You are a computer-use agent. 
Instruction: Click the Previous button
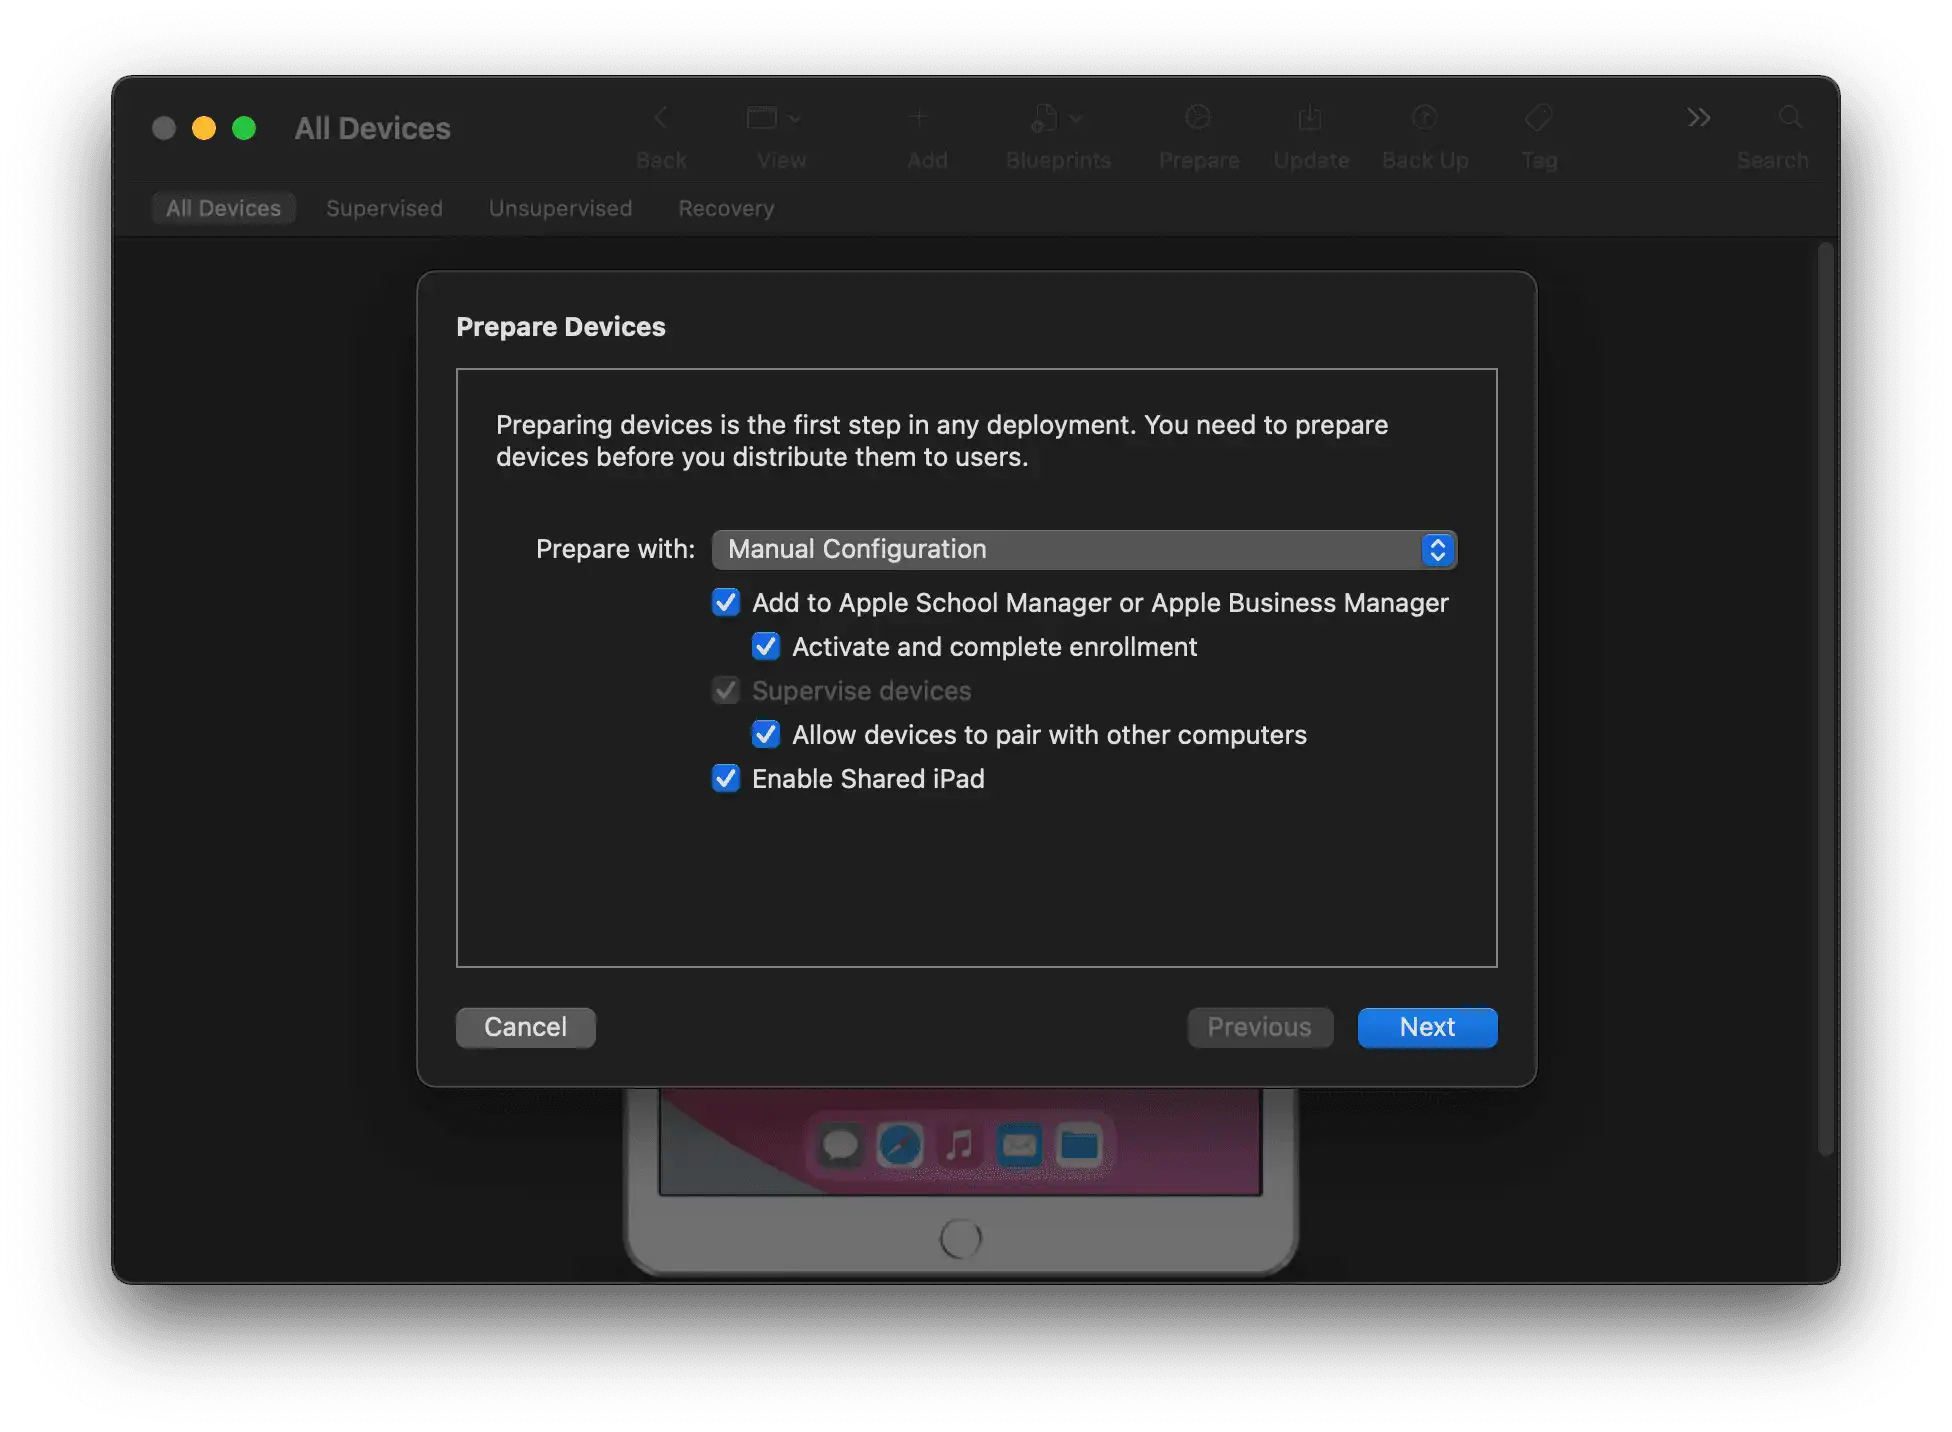[x=1260, y=1027]
